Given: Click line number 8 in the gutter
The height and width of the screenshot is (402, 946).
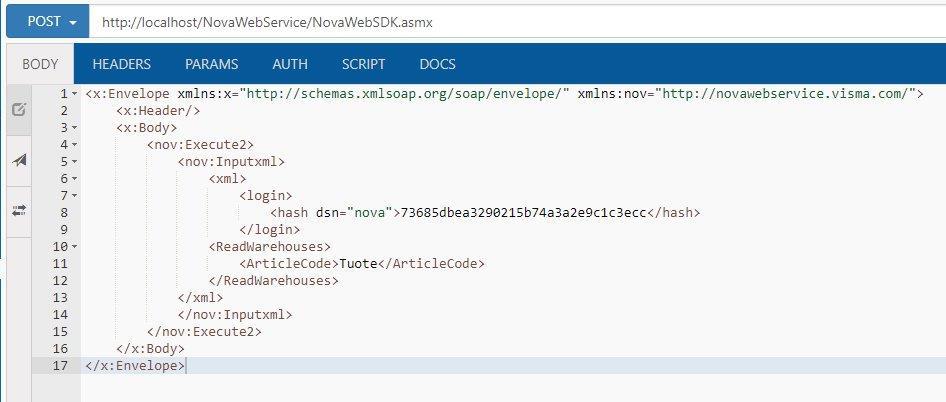Looking at the screenshot, I should pyautogui.click(x=64, y=212).
